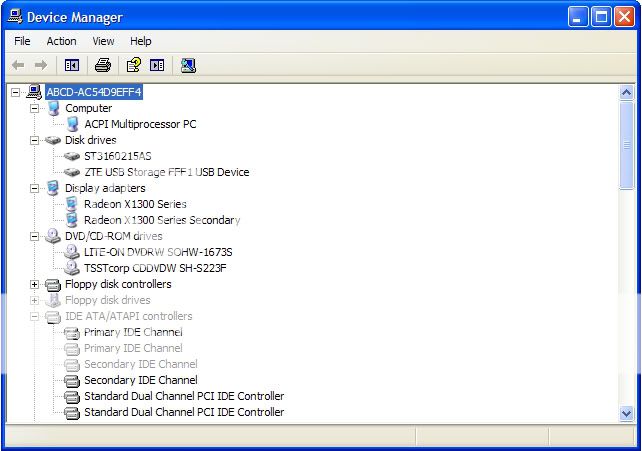
Task: Click the ACPI Multiprocessor PC device icon
Action: [72, 124]
